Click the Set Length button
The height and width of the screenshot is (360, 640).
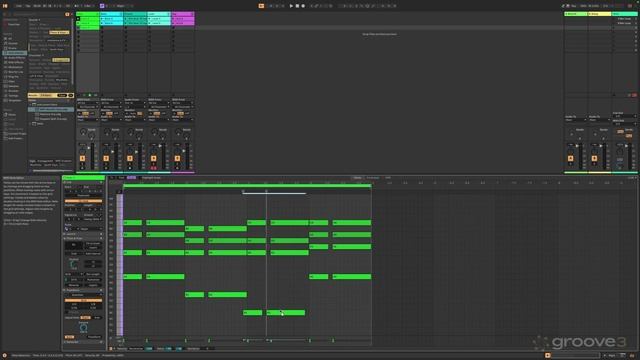(x=93, y=274)
